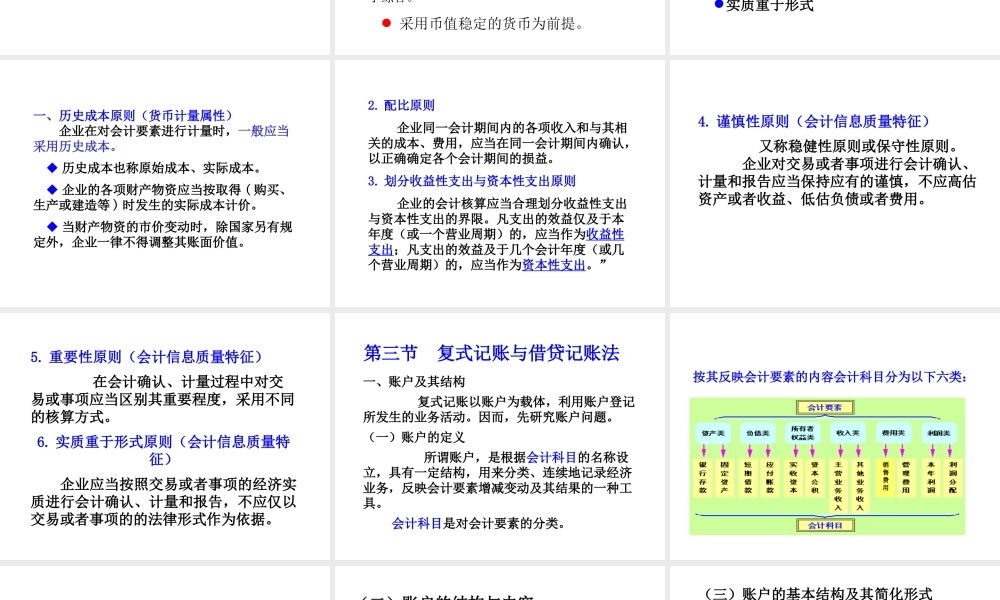
Task: Select the highlighted 销售费用 yellow box
Action: coord(886,479)
